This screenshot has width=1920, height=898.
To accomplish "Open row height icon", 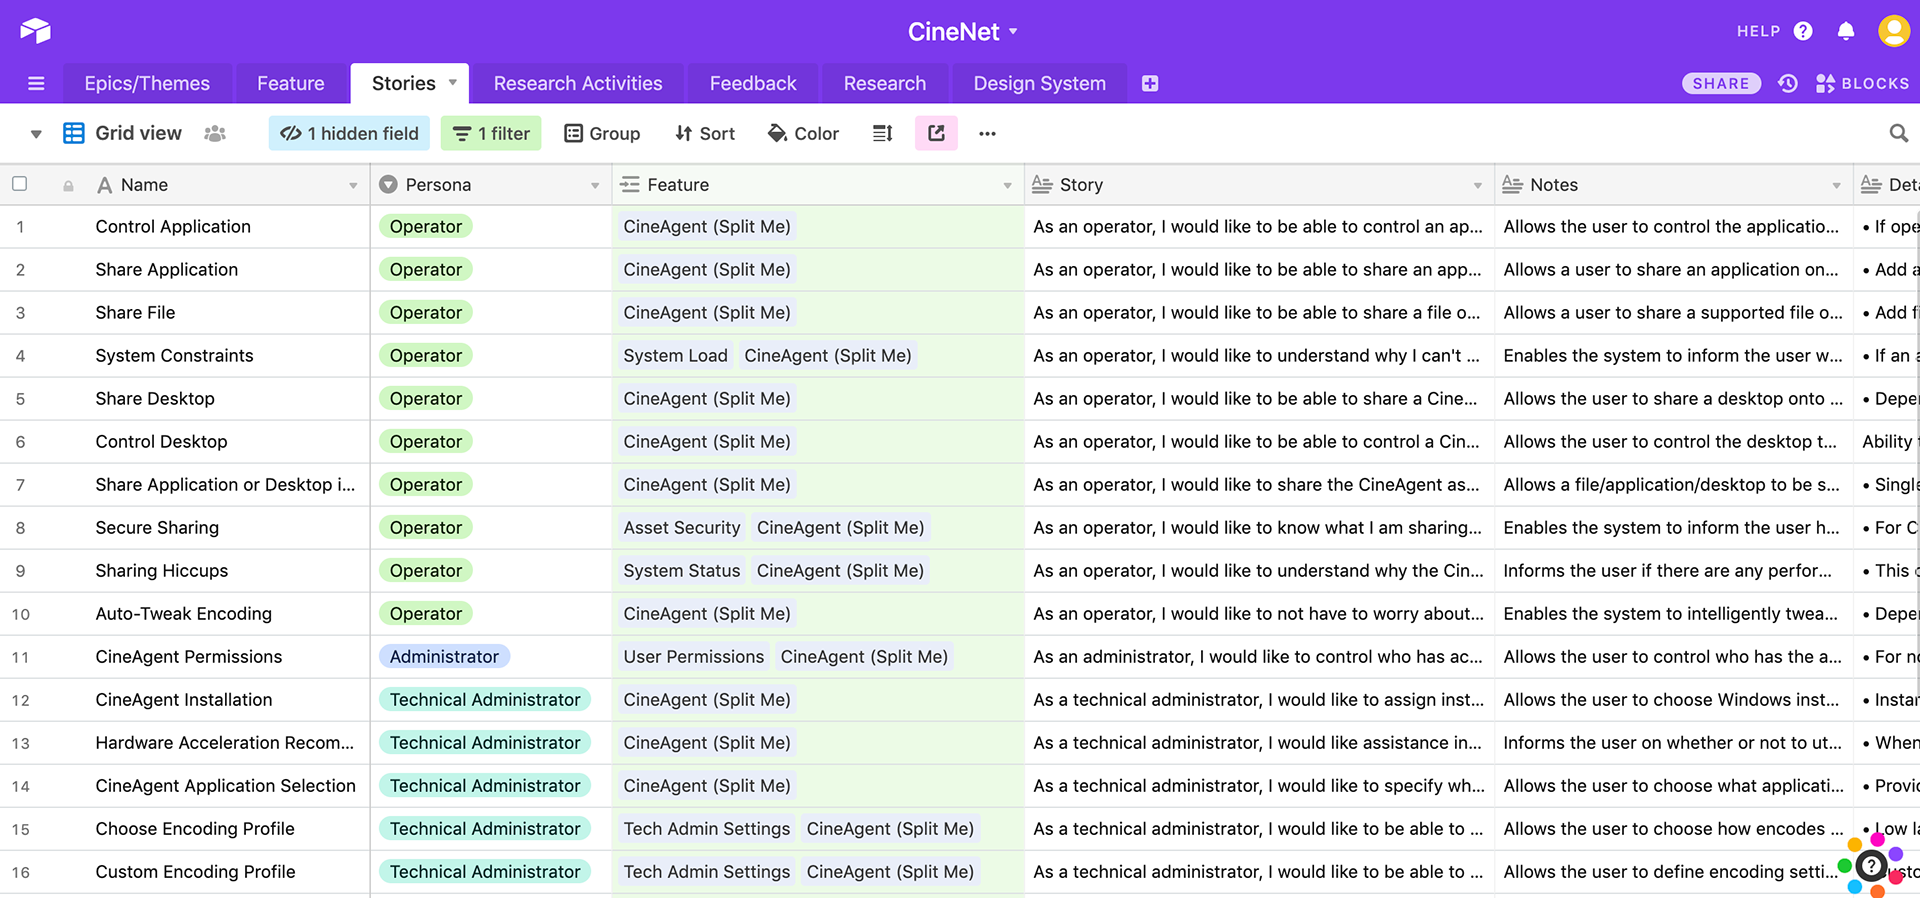I will point(882,133).
